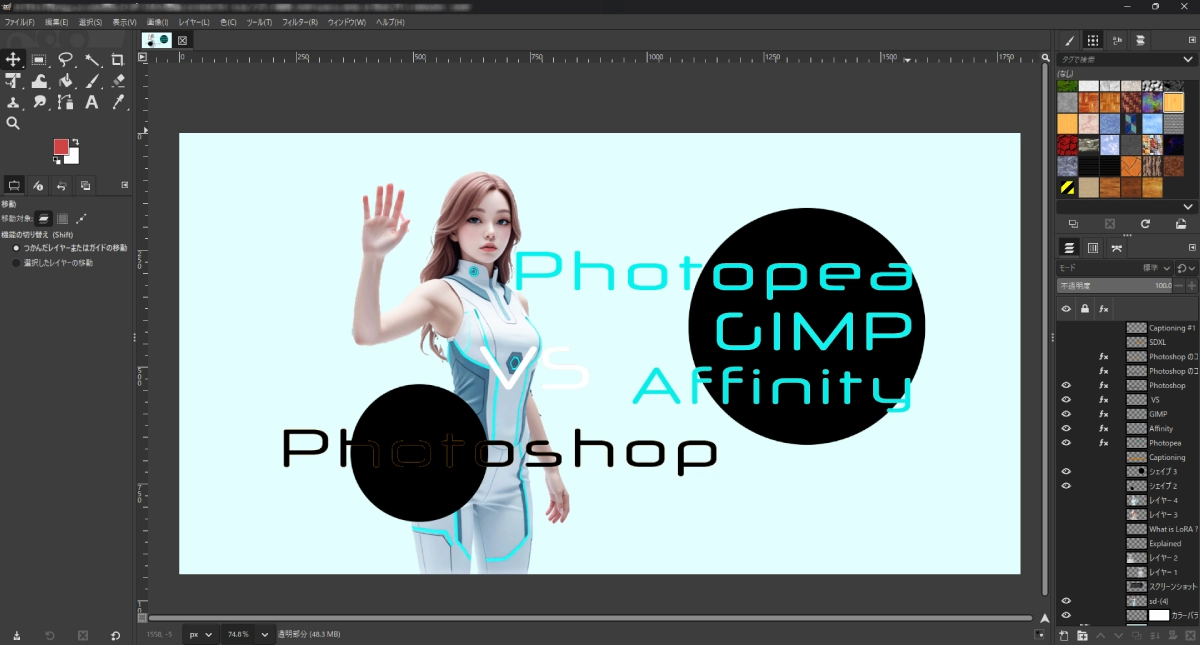
Task: Create a new layer with the new-layer icon
Action: pos(1063,636)
